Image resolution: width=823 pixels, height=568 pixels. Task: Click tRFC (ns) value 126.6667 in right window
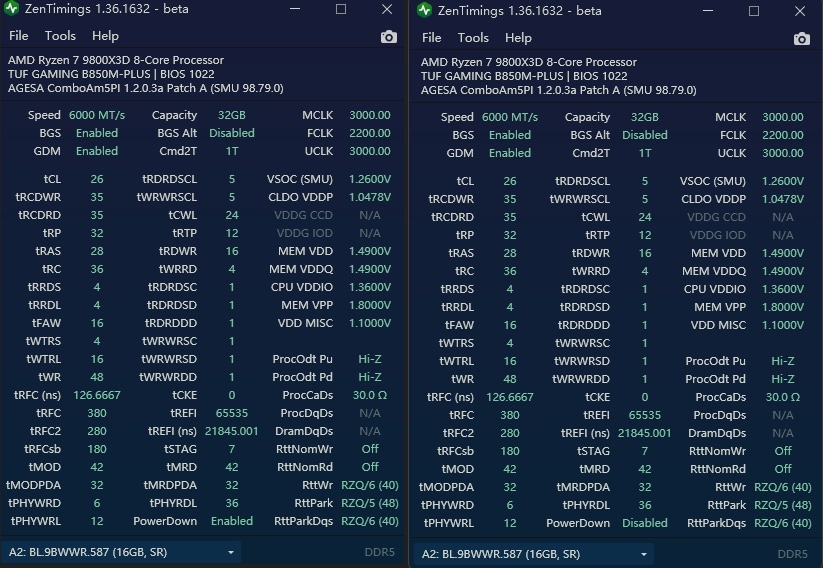coord(510,397)
